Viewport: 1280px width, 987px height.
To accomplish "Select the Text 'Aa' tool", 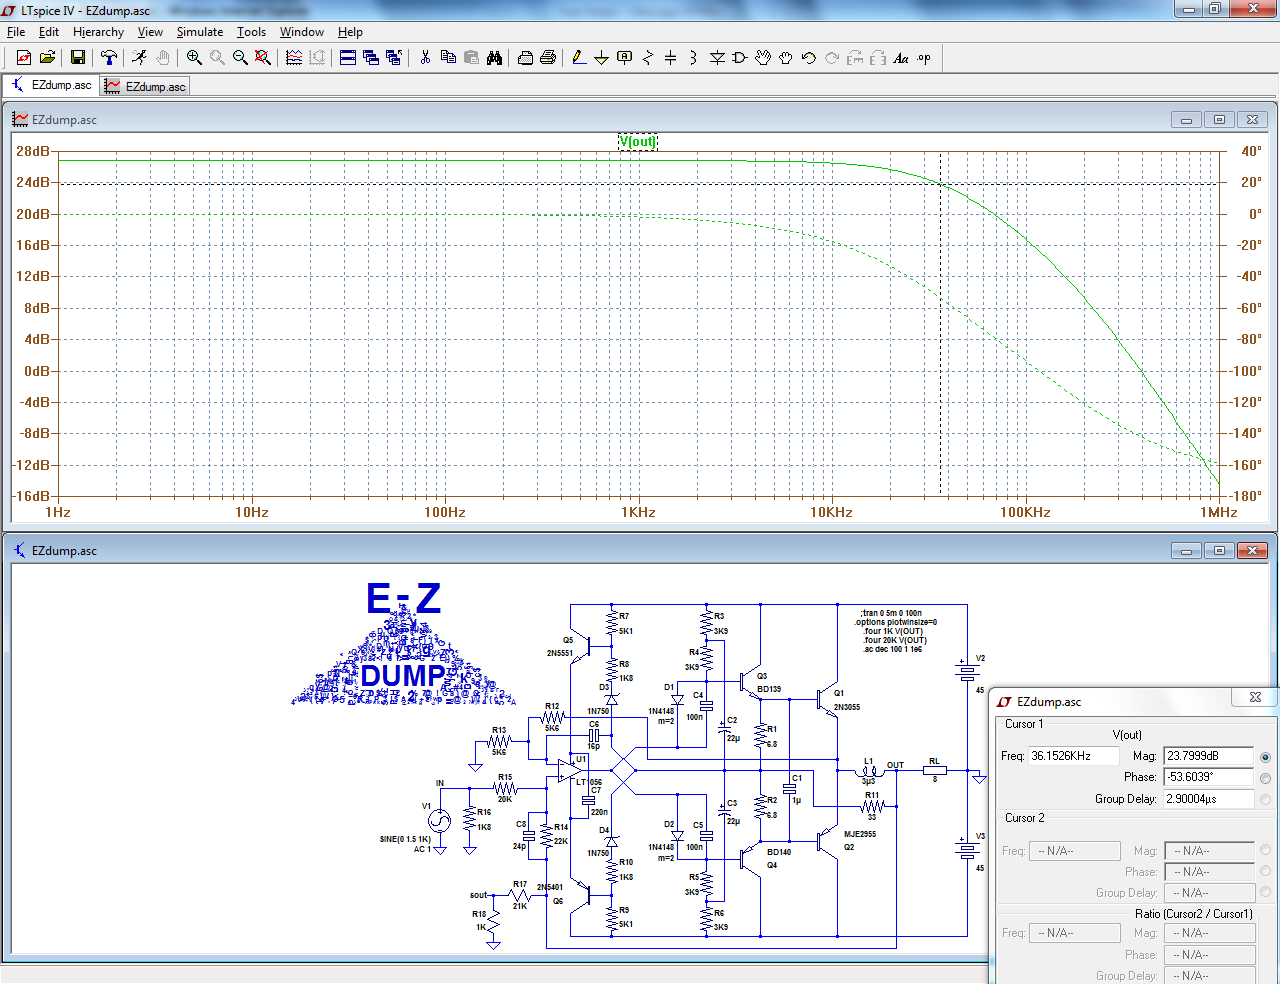I will [x=901, y=58].
